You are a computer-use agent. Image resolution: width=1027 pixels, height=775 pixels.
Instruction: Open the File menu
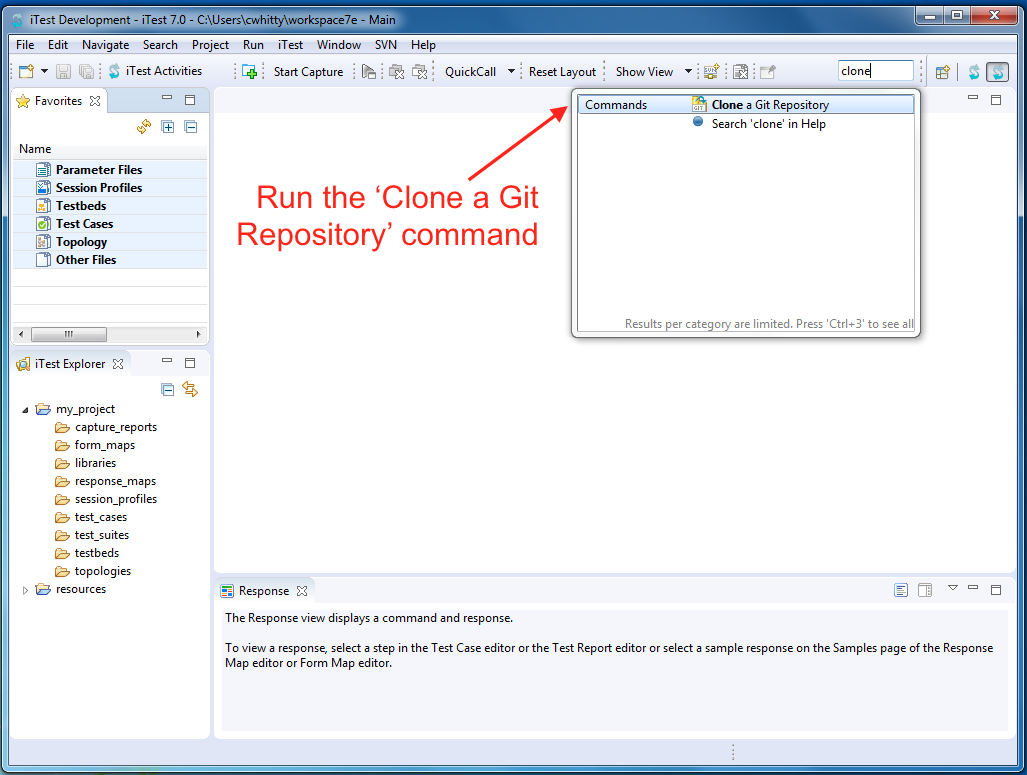pos(25,45)
